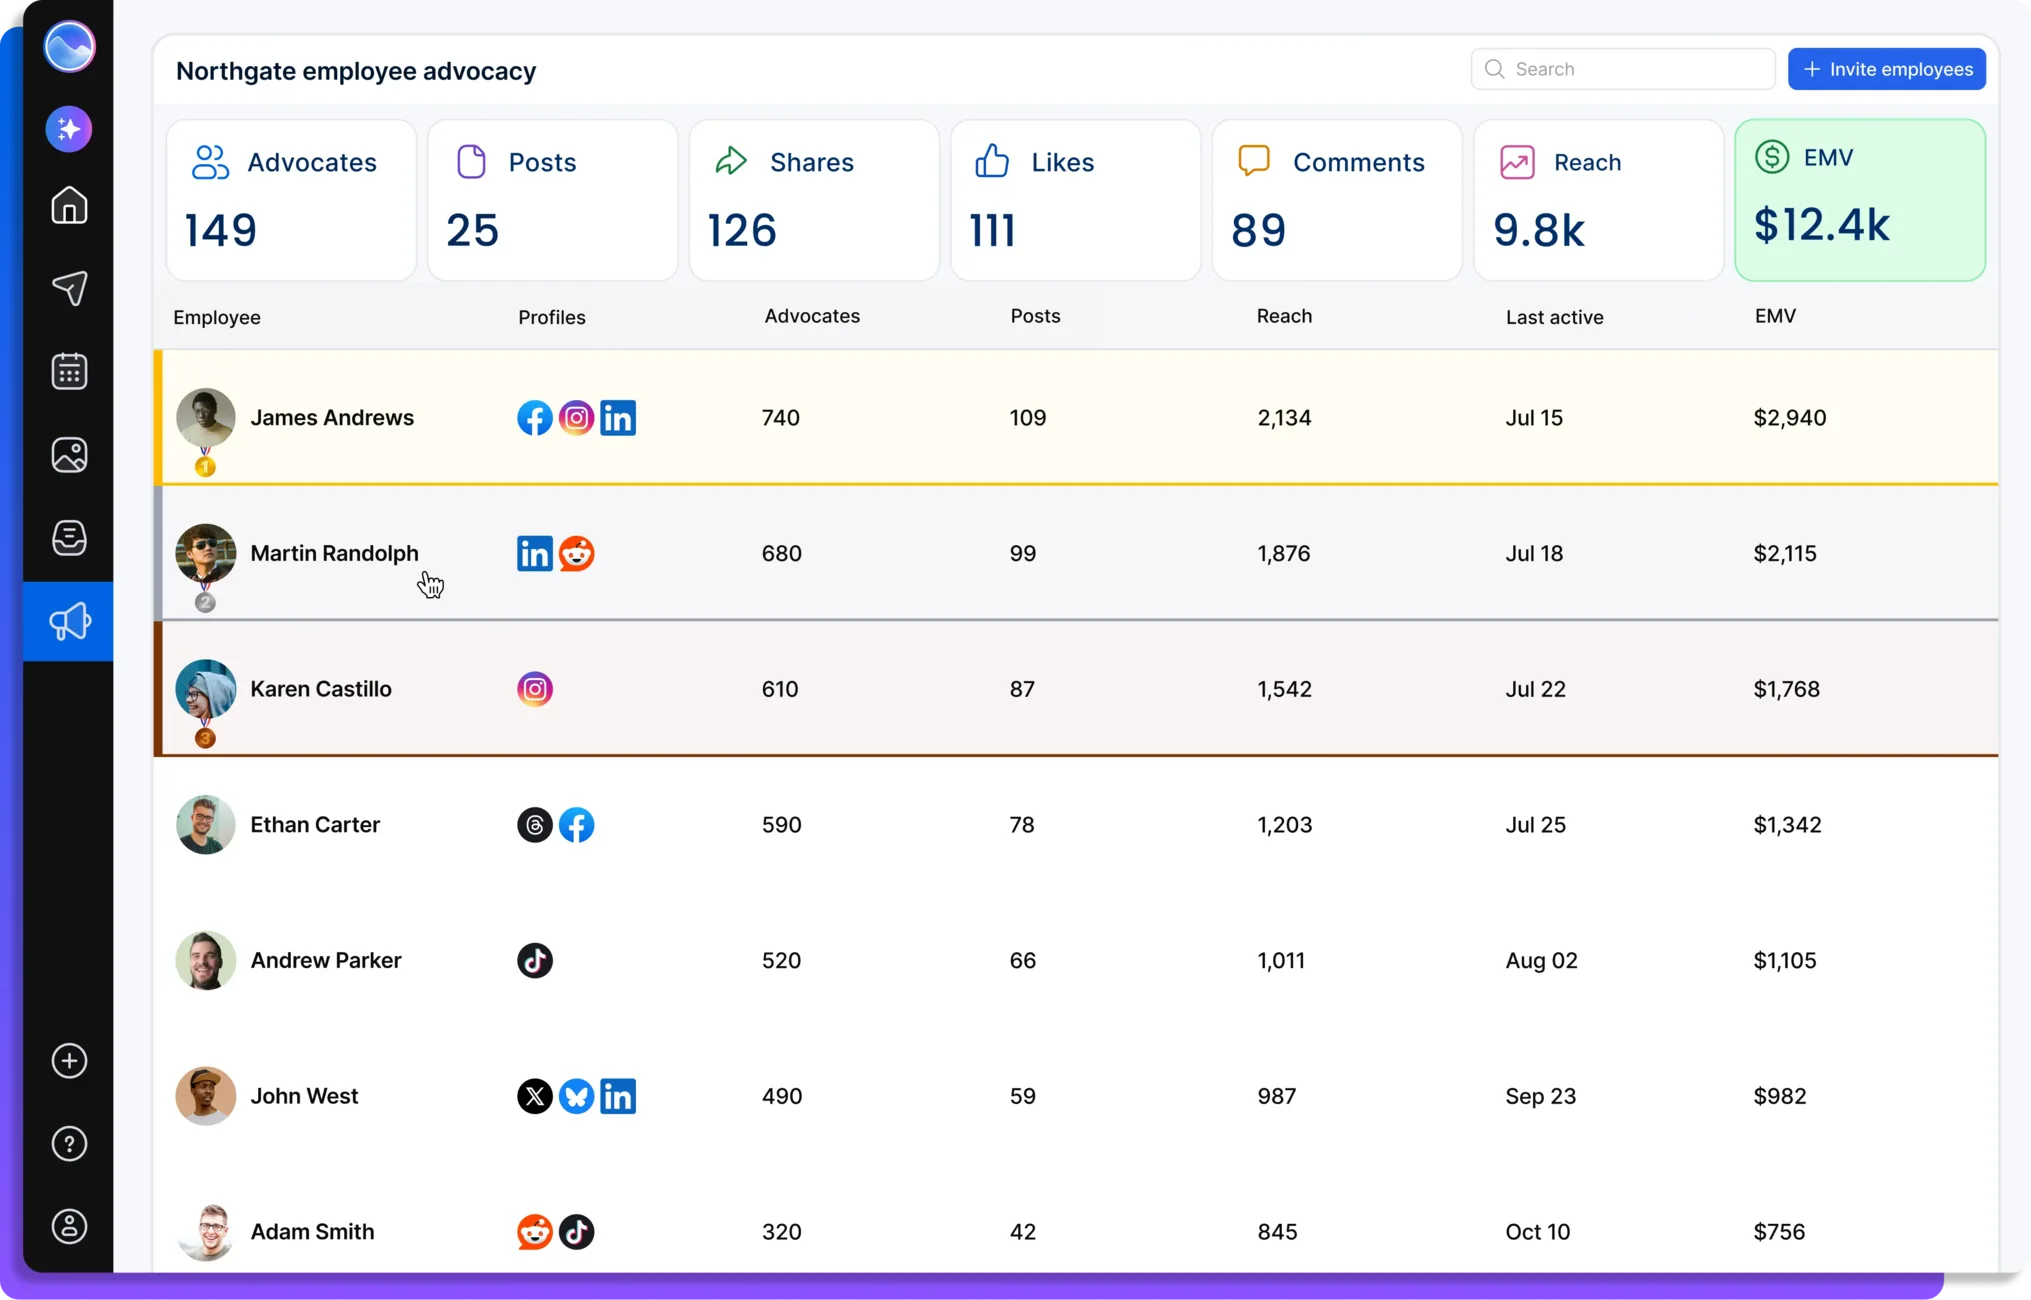Click John West's X profile icon
Viewport: 2031px width, 1300px height.
(x=535, y=1096)
